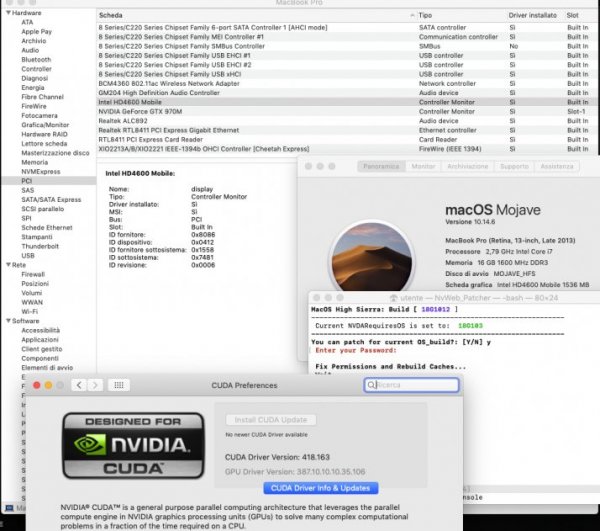Click the NVIDIA CUDA logo badge
Screen dimensions: 600x531
point(133,445)
